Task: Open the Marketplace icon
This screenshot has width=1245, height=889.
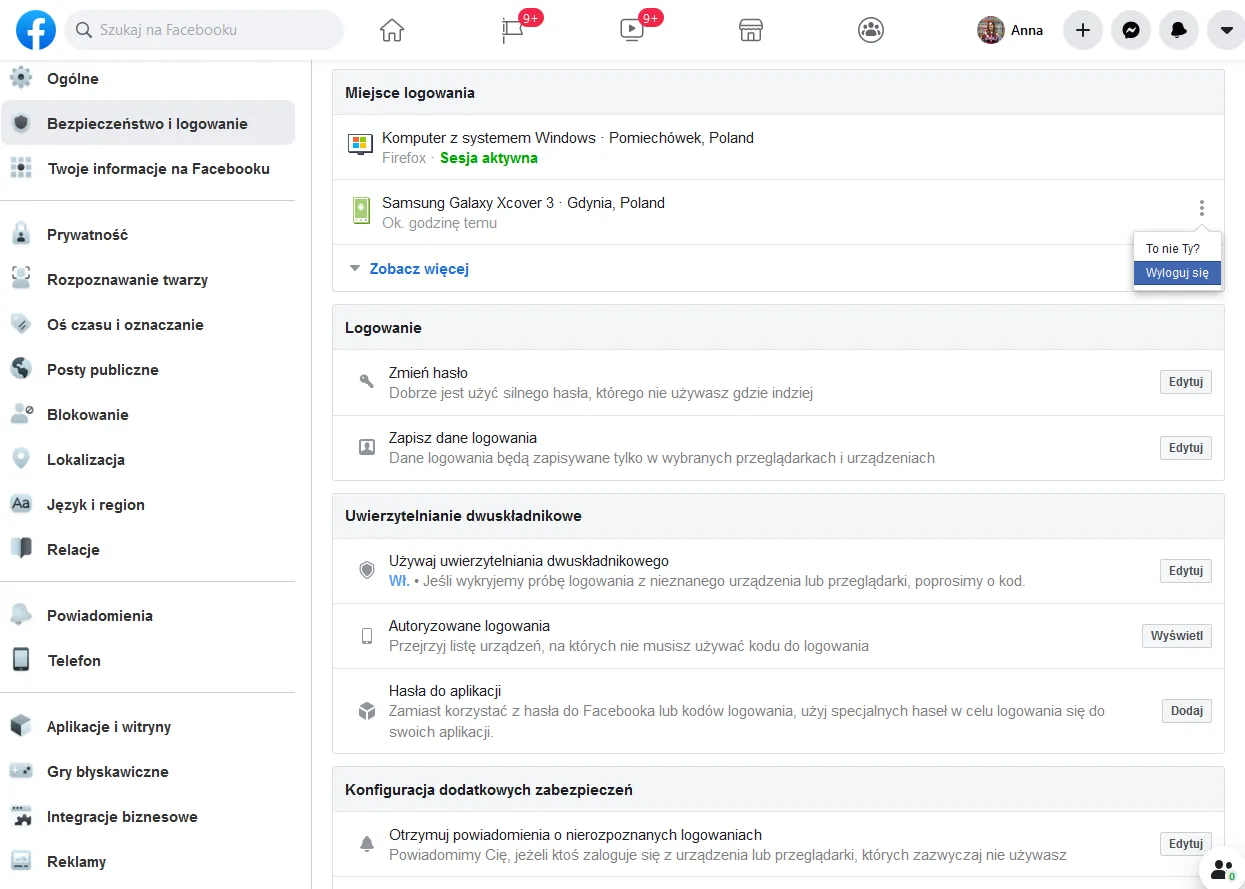Action: click(751, 30)
